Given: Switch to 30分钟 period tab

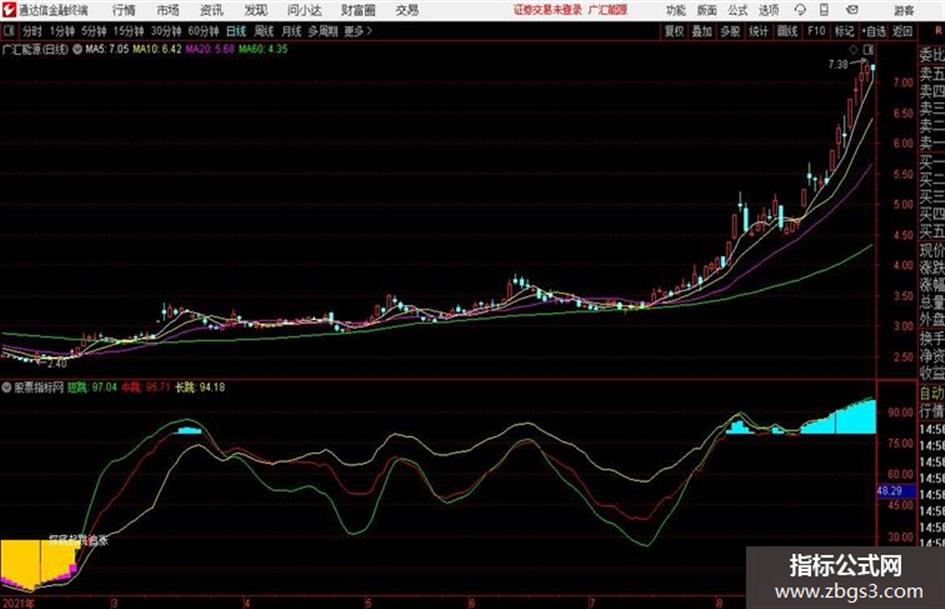Looking at the screenshot, I should click(x=166, y=31).
